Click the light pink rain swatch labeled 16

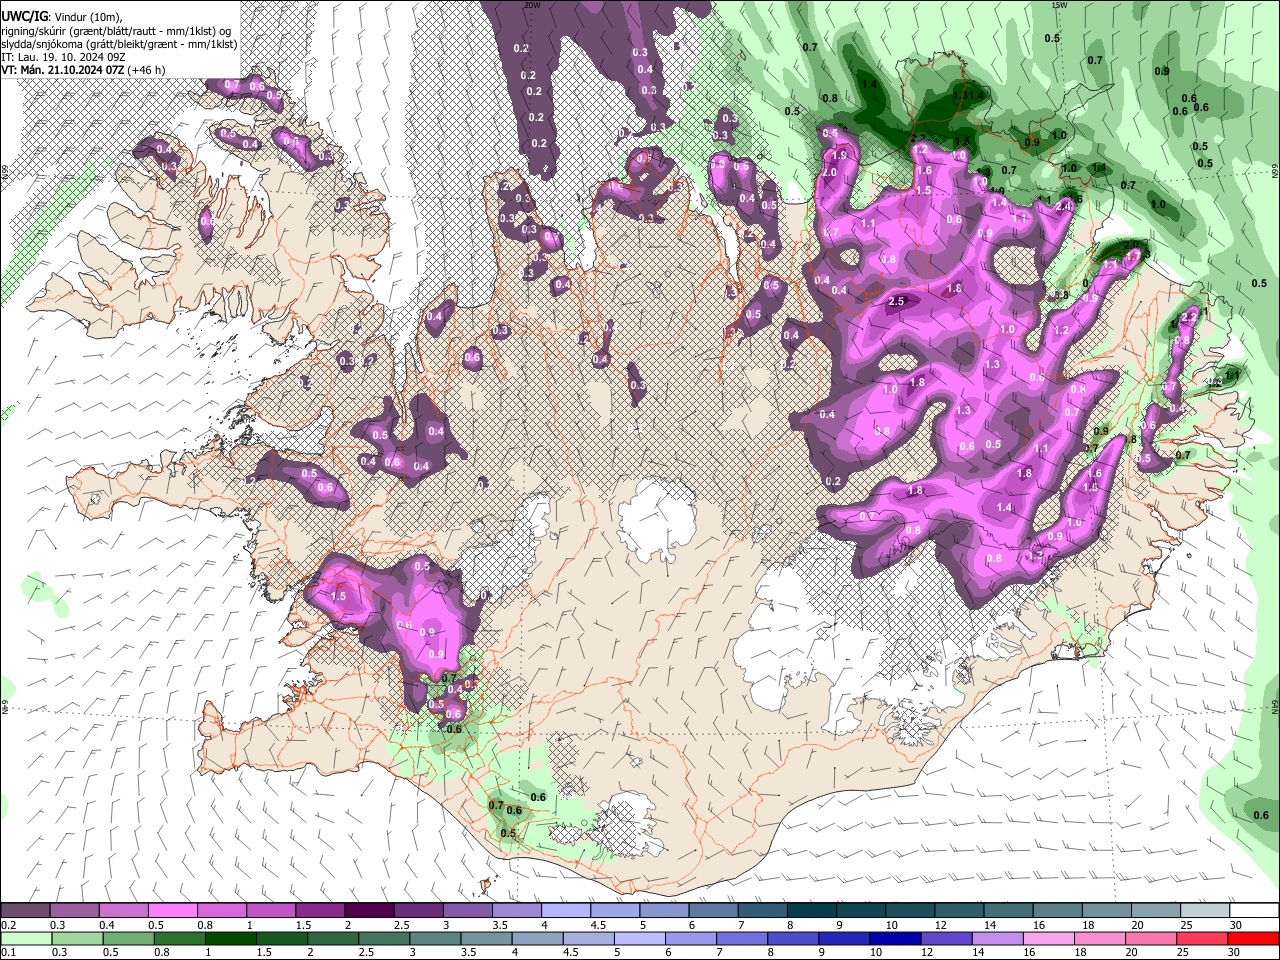[1049, 939]
